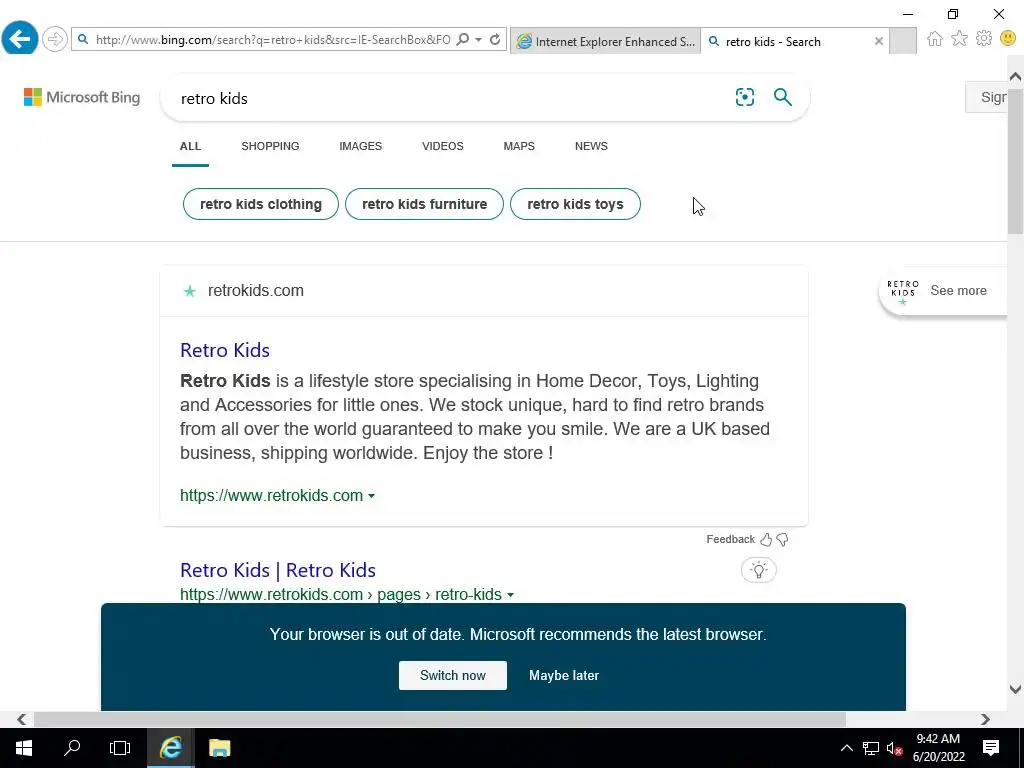The image size is (1024, 768).
Task: Click the network status tray icon
Action: pos(871,748)
